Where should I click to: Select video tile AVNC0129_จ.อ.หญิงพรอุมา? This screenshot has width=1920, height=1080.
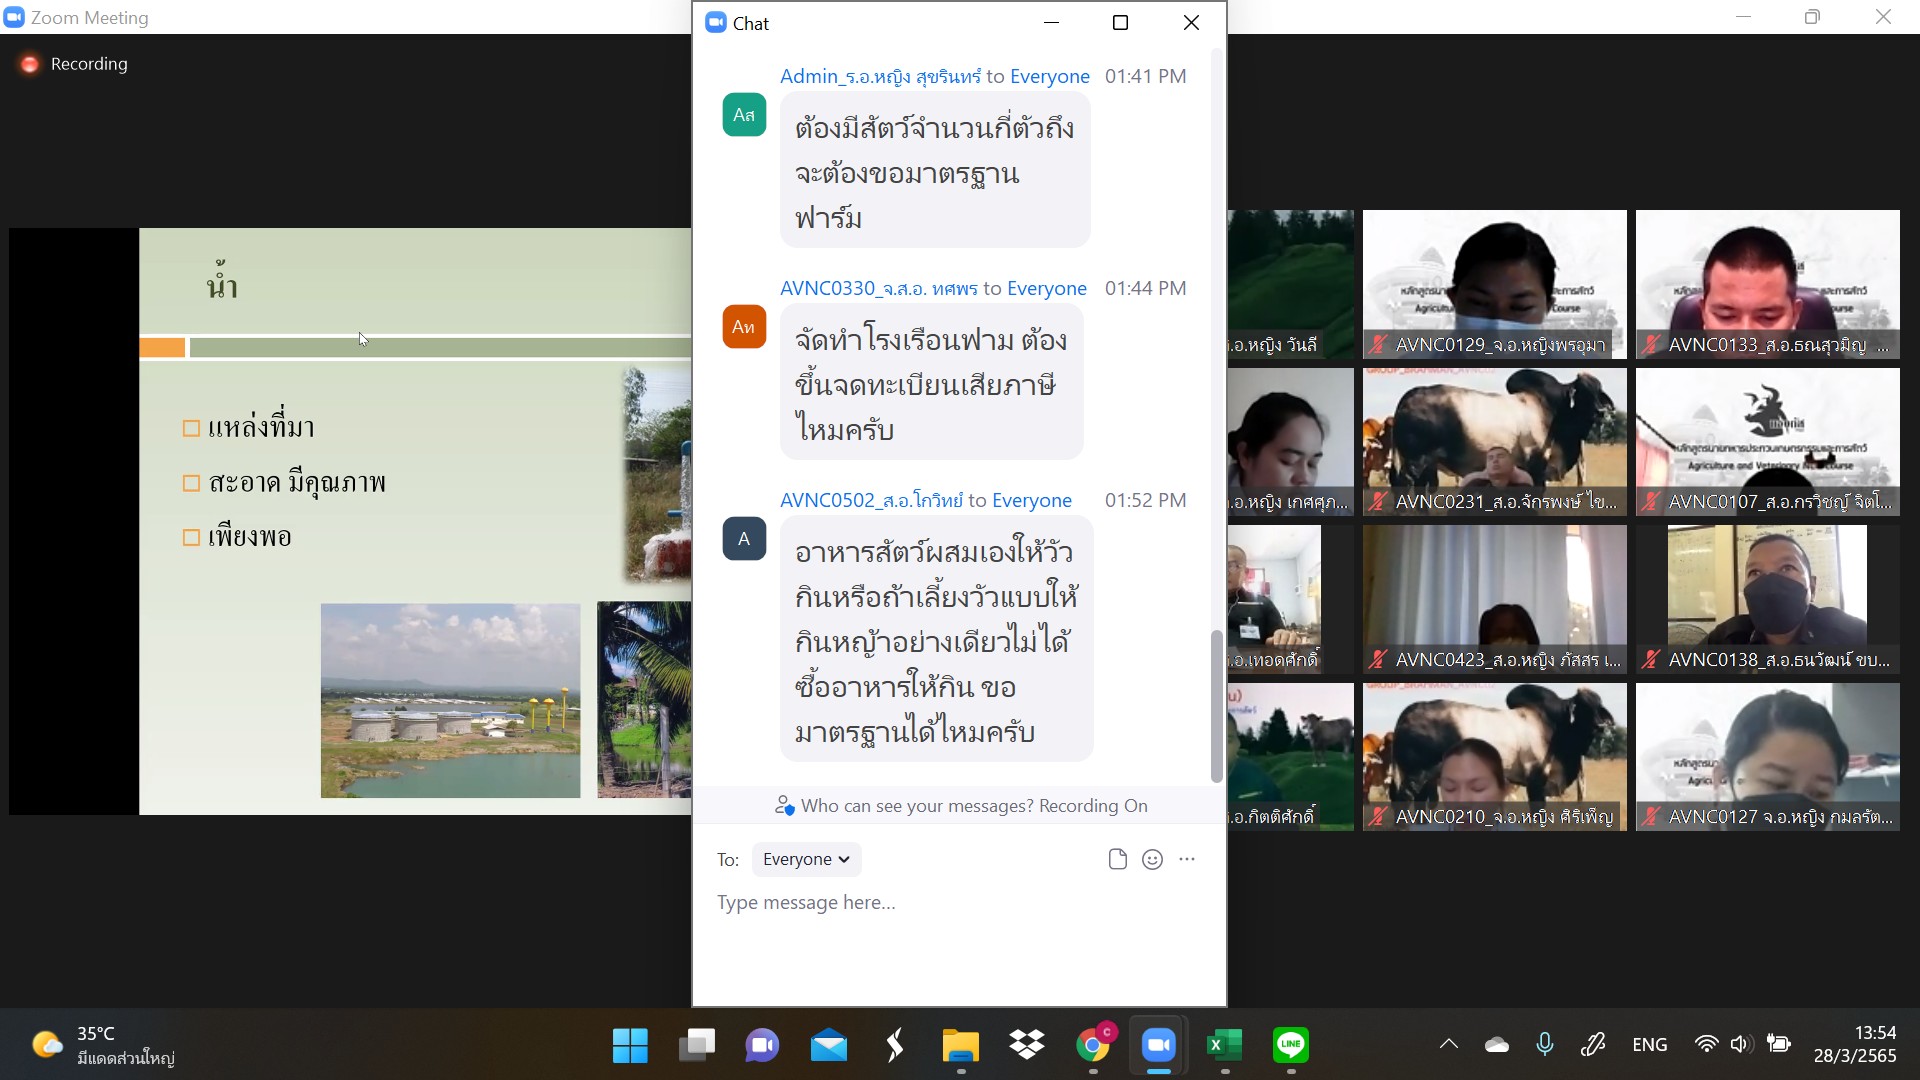[1495, 284]
